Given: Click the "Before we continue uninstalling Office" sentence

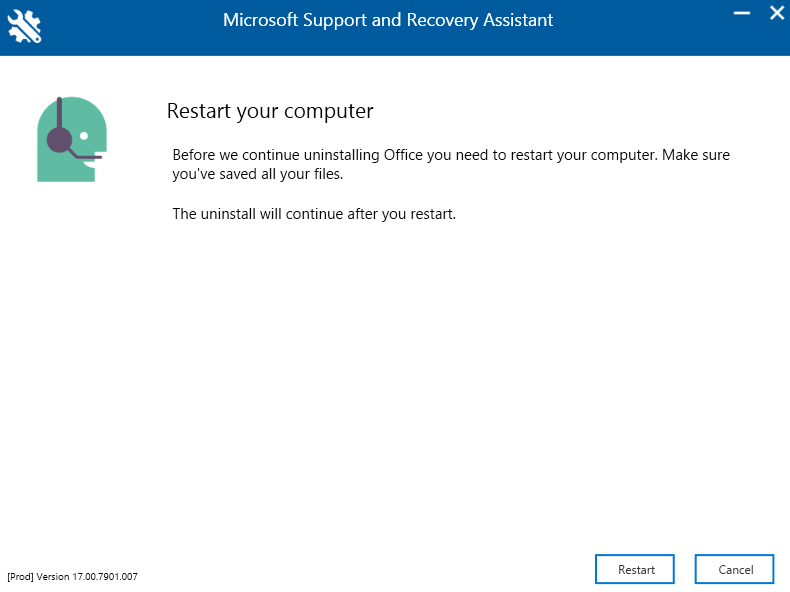Looking at the screenshot, I should pyautogui.click(x=415, y=155).
